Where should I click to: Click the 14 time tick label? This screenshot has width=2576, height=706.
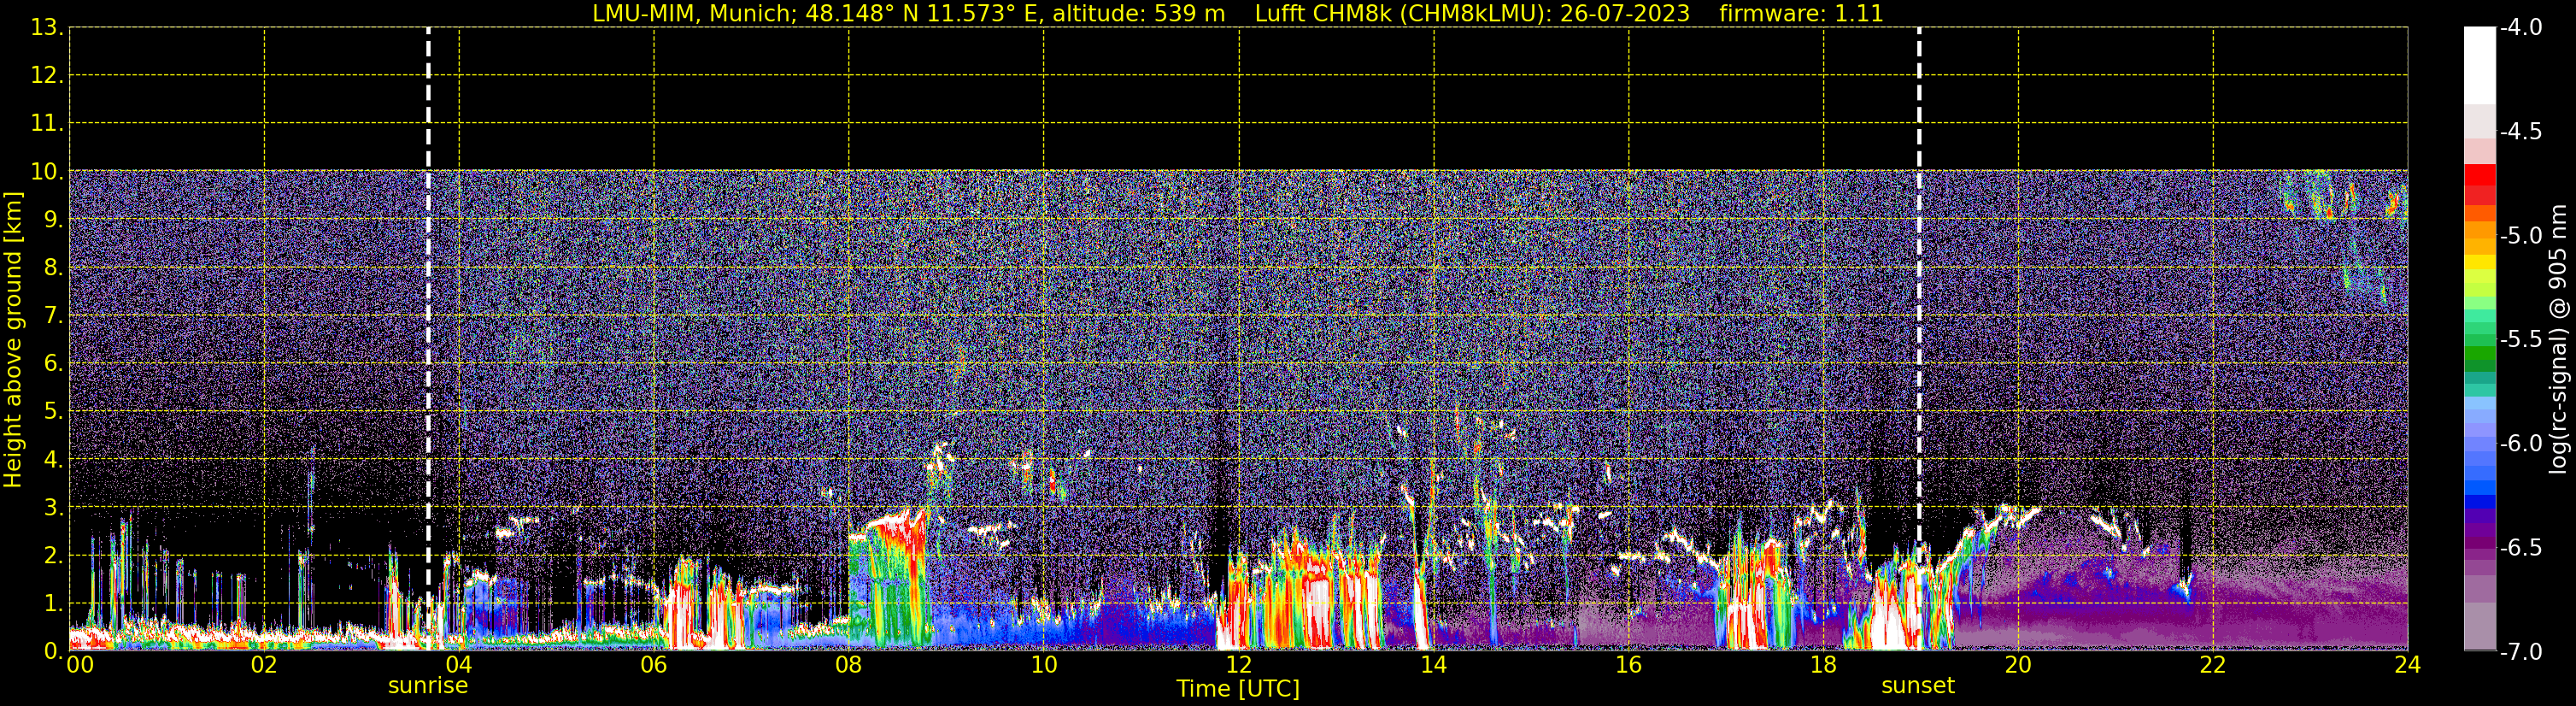click(x=1434, y=665)
